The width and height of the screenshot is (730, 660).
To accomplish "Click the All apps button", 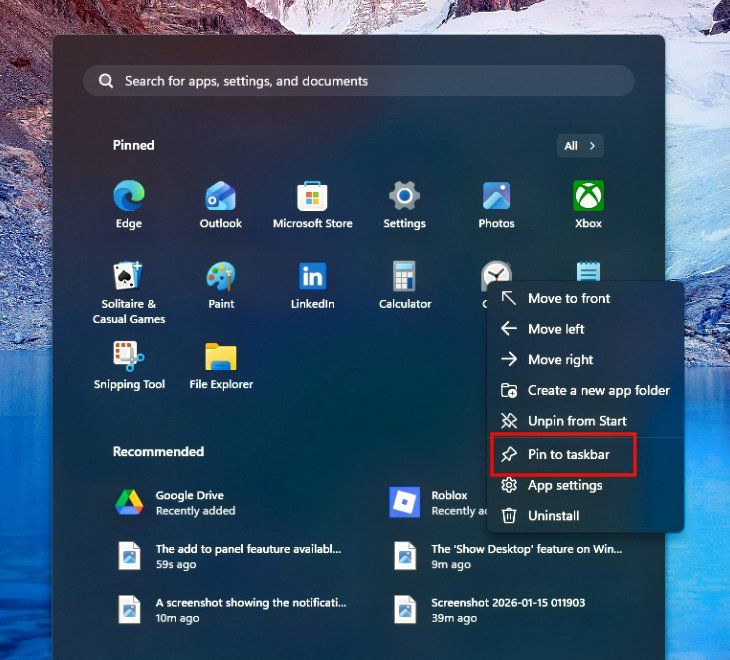I will [x=580, y=146].
